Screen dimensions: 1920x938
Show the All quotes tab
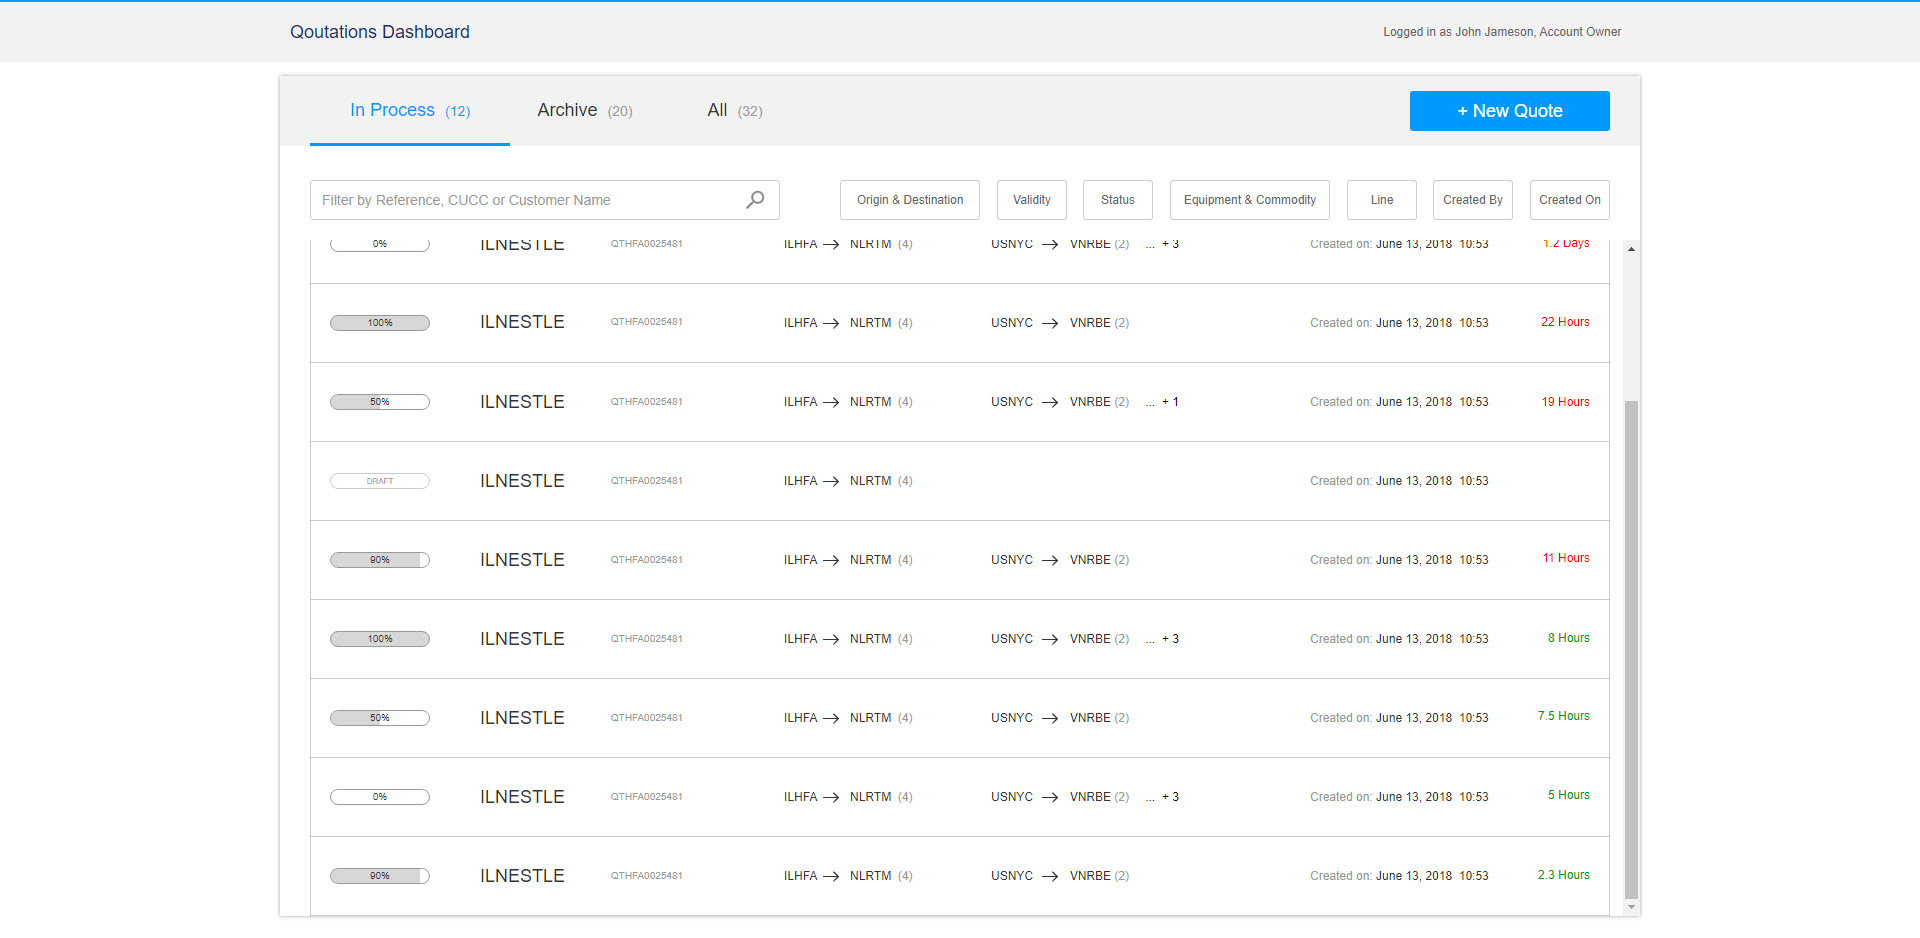click(735, 111)
